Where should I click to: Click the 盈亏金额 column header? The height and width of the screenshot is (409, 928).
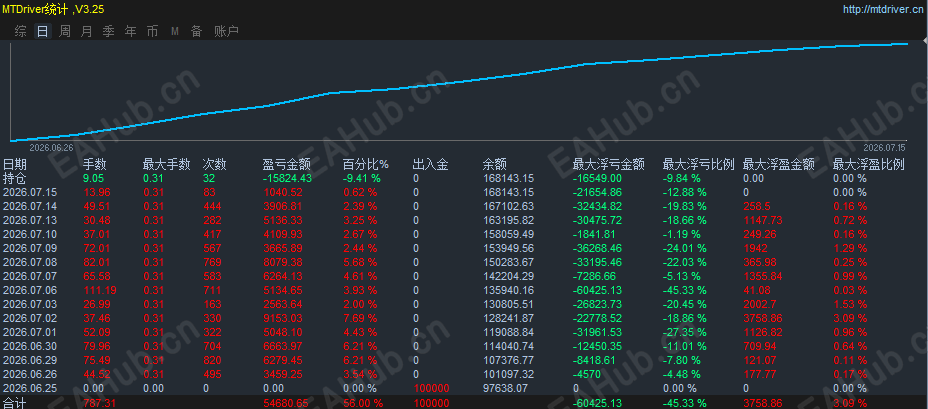coord(286,165)
